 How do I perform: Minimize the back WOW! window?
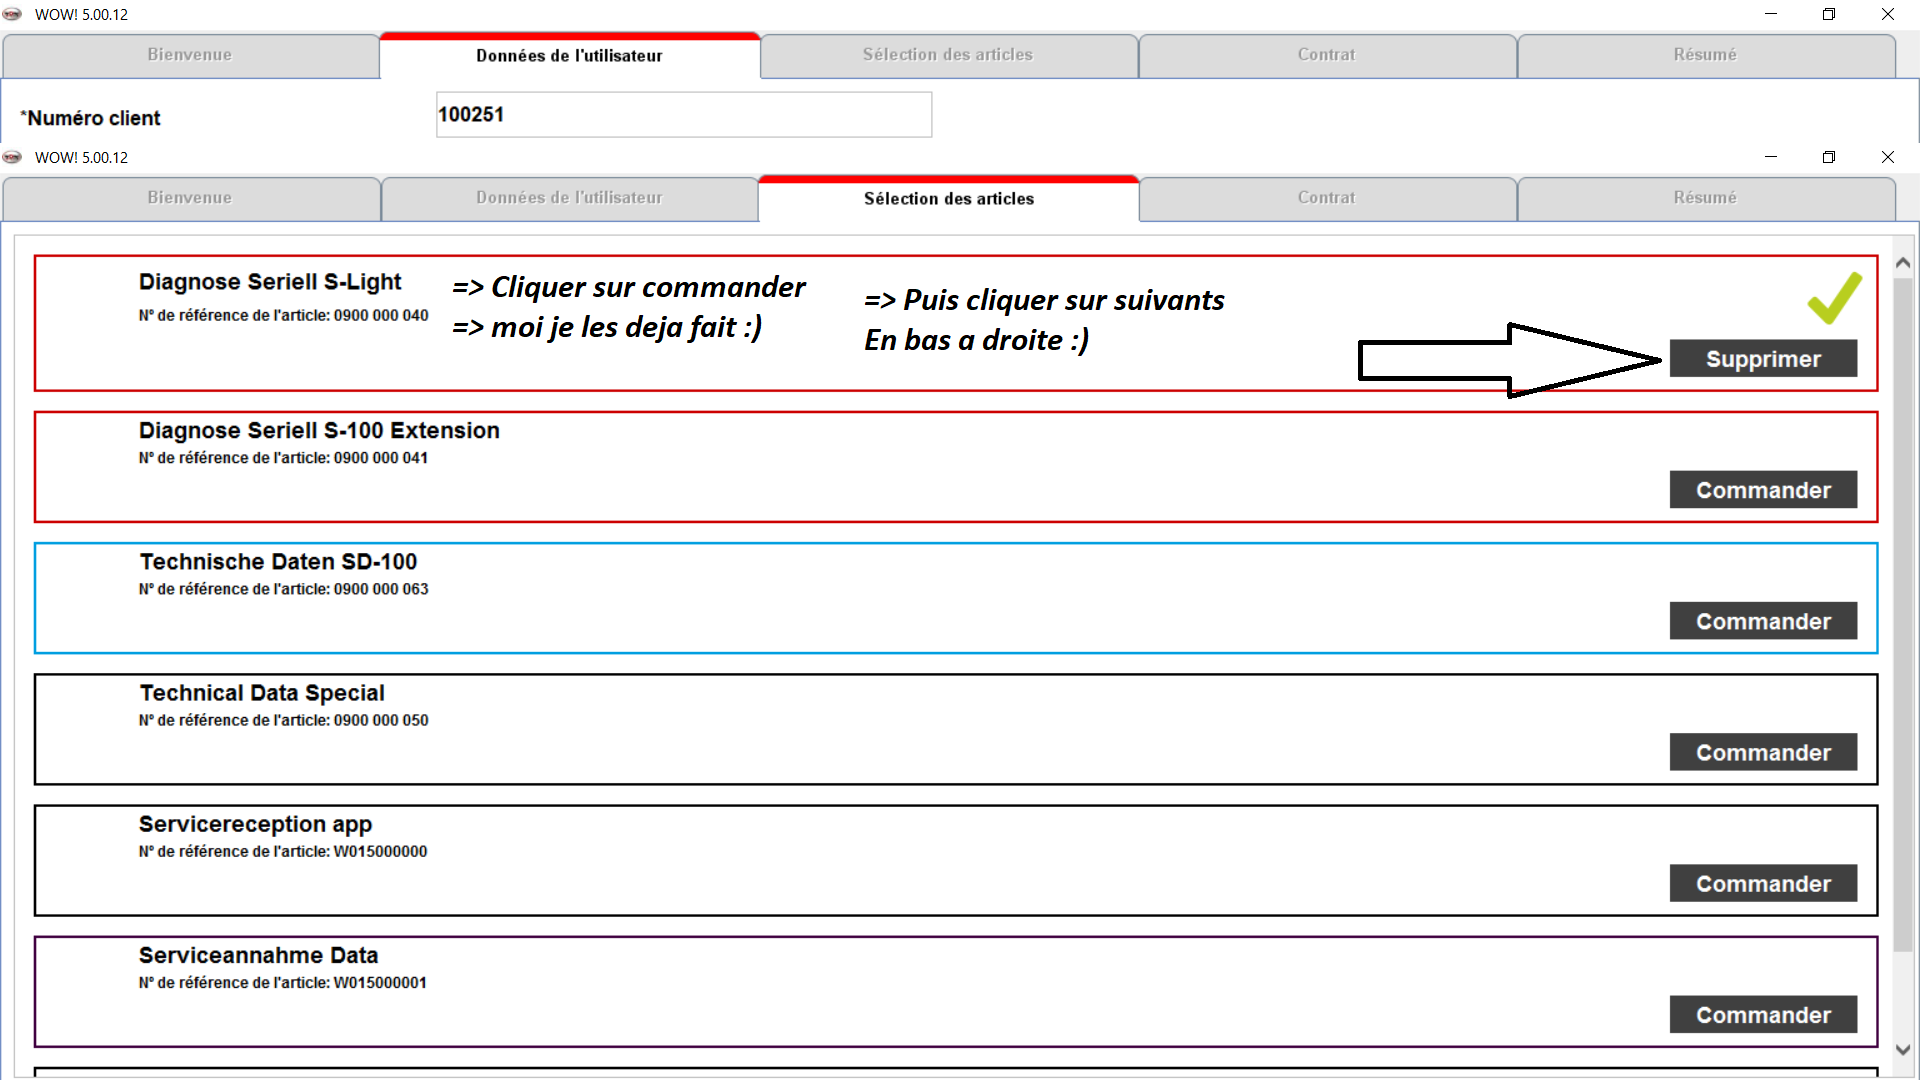pos(1770,14)
